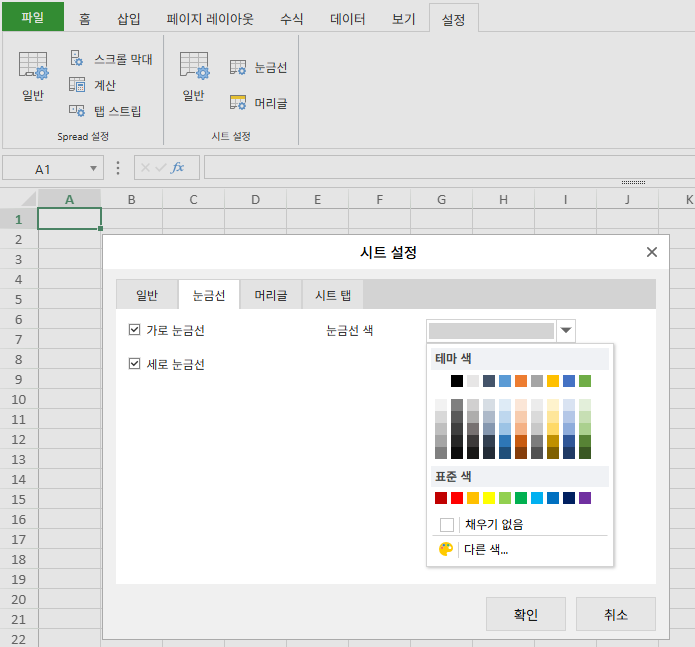Click the formula bar input field
The image size is (695, 647).
(x=449, y=168)
